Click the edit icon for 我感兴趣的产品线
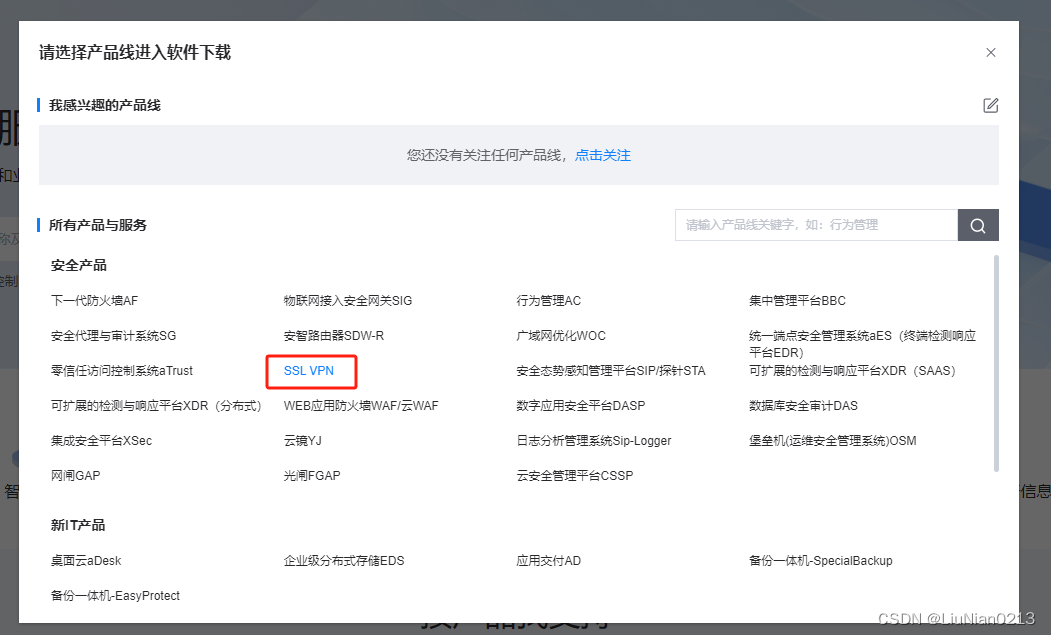 pos(991,105)
